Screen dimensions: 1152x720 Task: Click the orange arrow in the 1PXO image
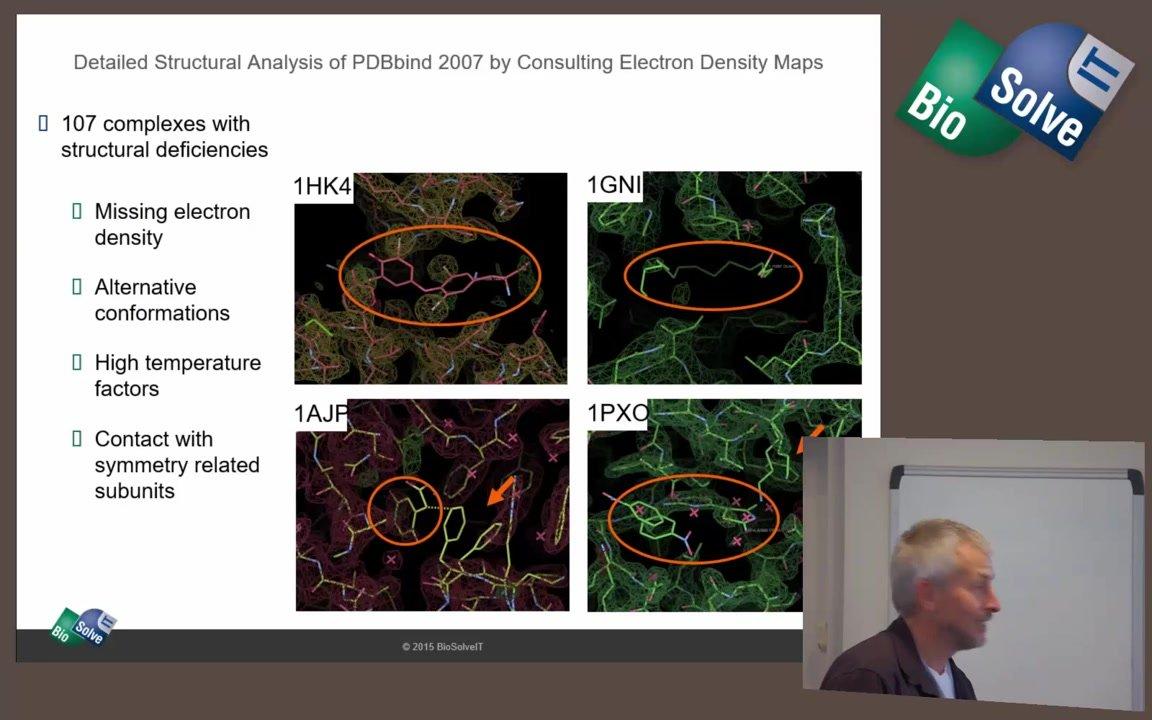point(812,438)
